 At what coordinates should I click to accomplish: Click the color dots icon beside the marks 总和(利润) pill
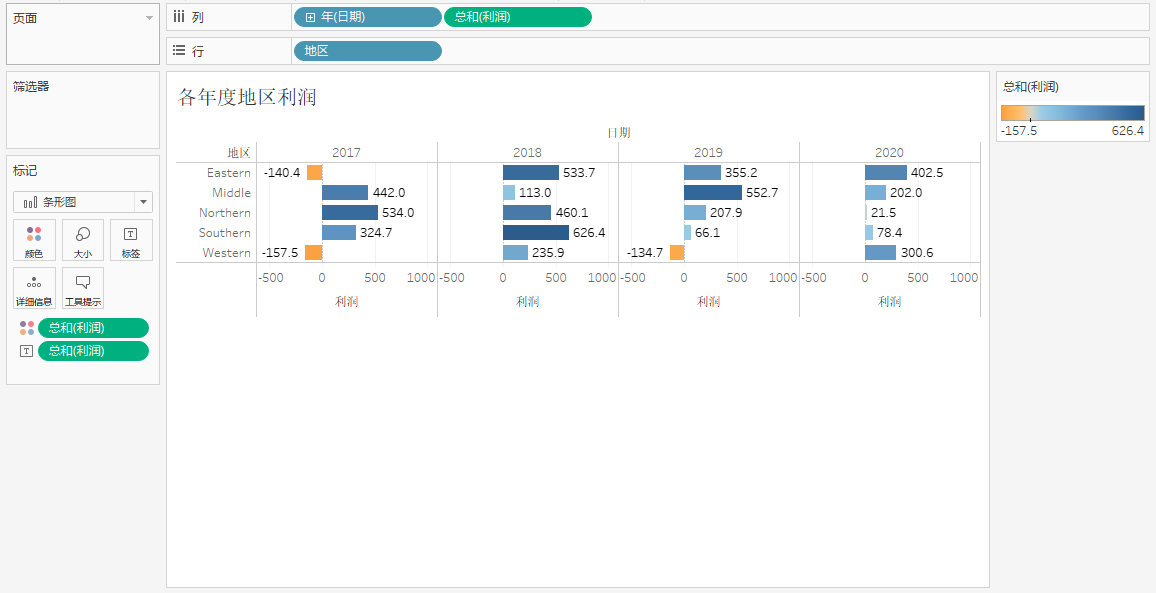[x=27, y=328]
